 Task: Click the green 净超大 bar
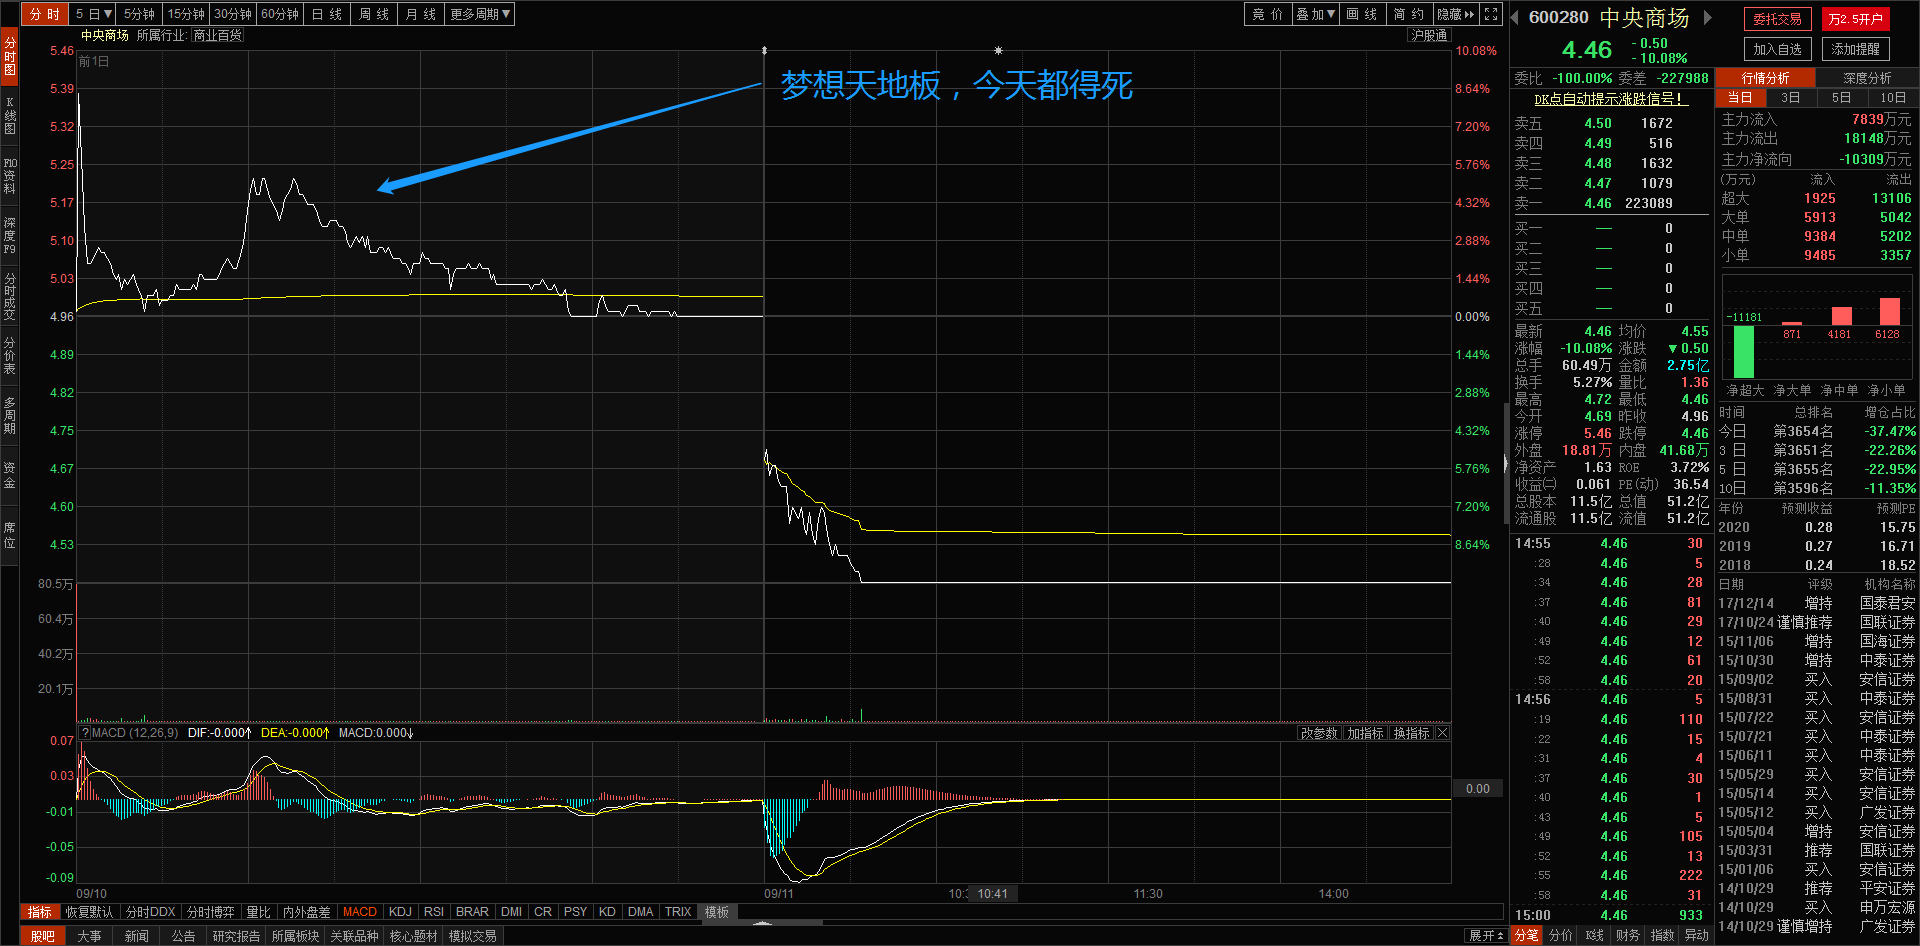point(1743,351)
